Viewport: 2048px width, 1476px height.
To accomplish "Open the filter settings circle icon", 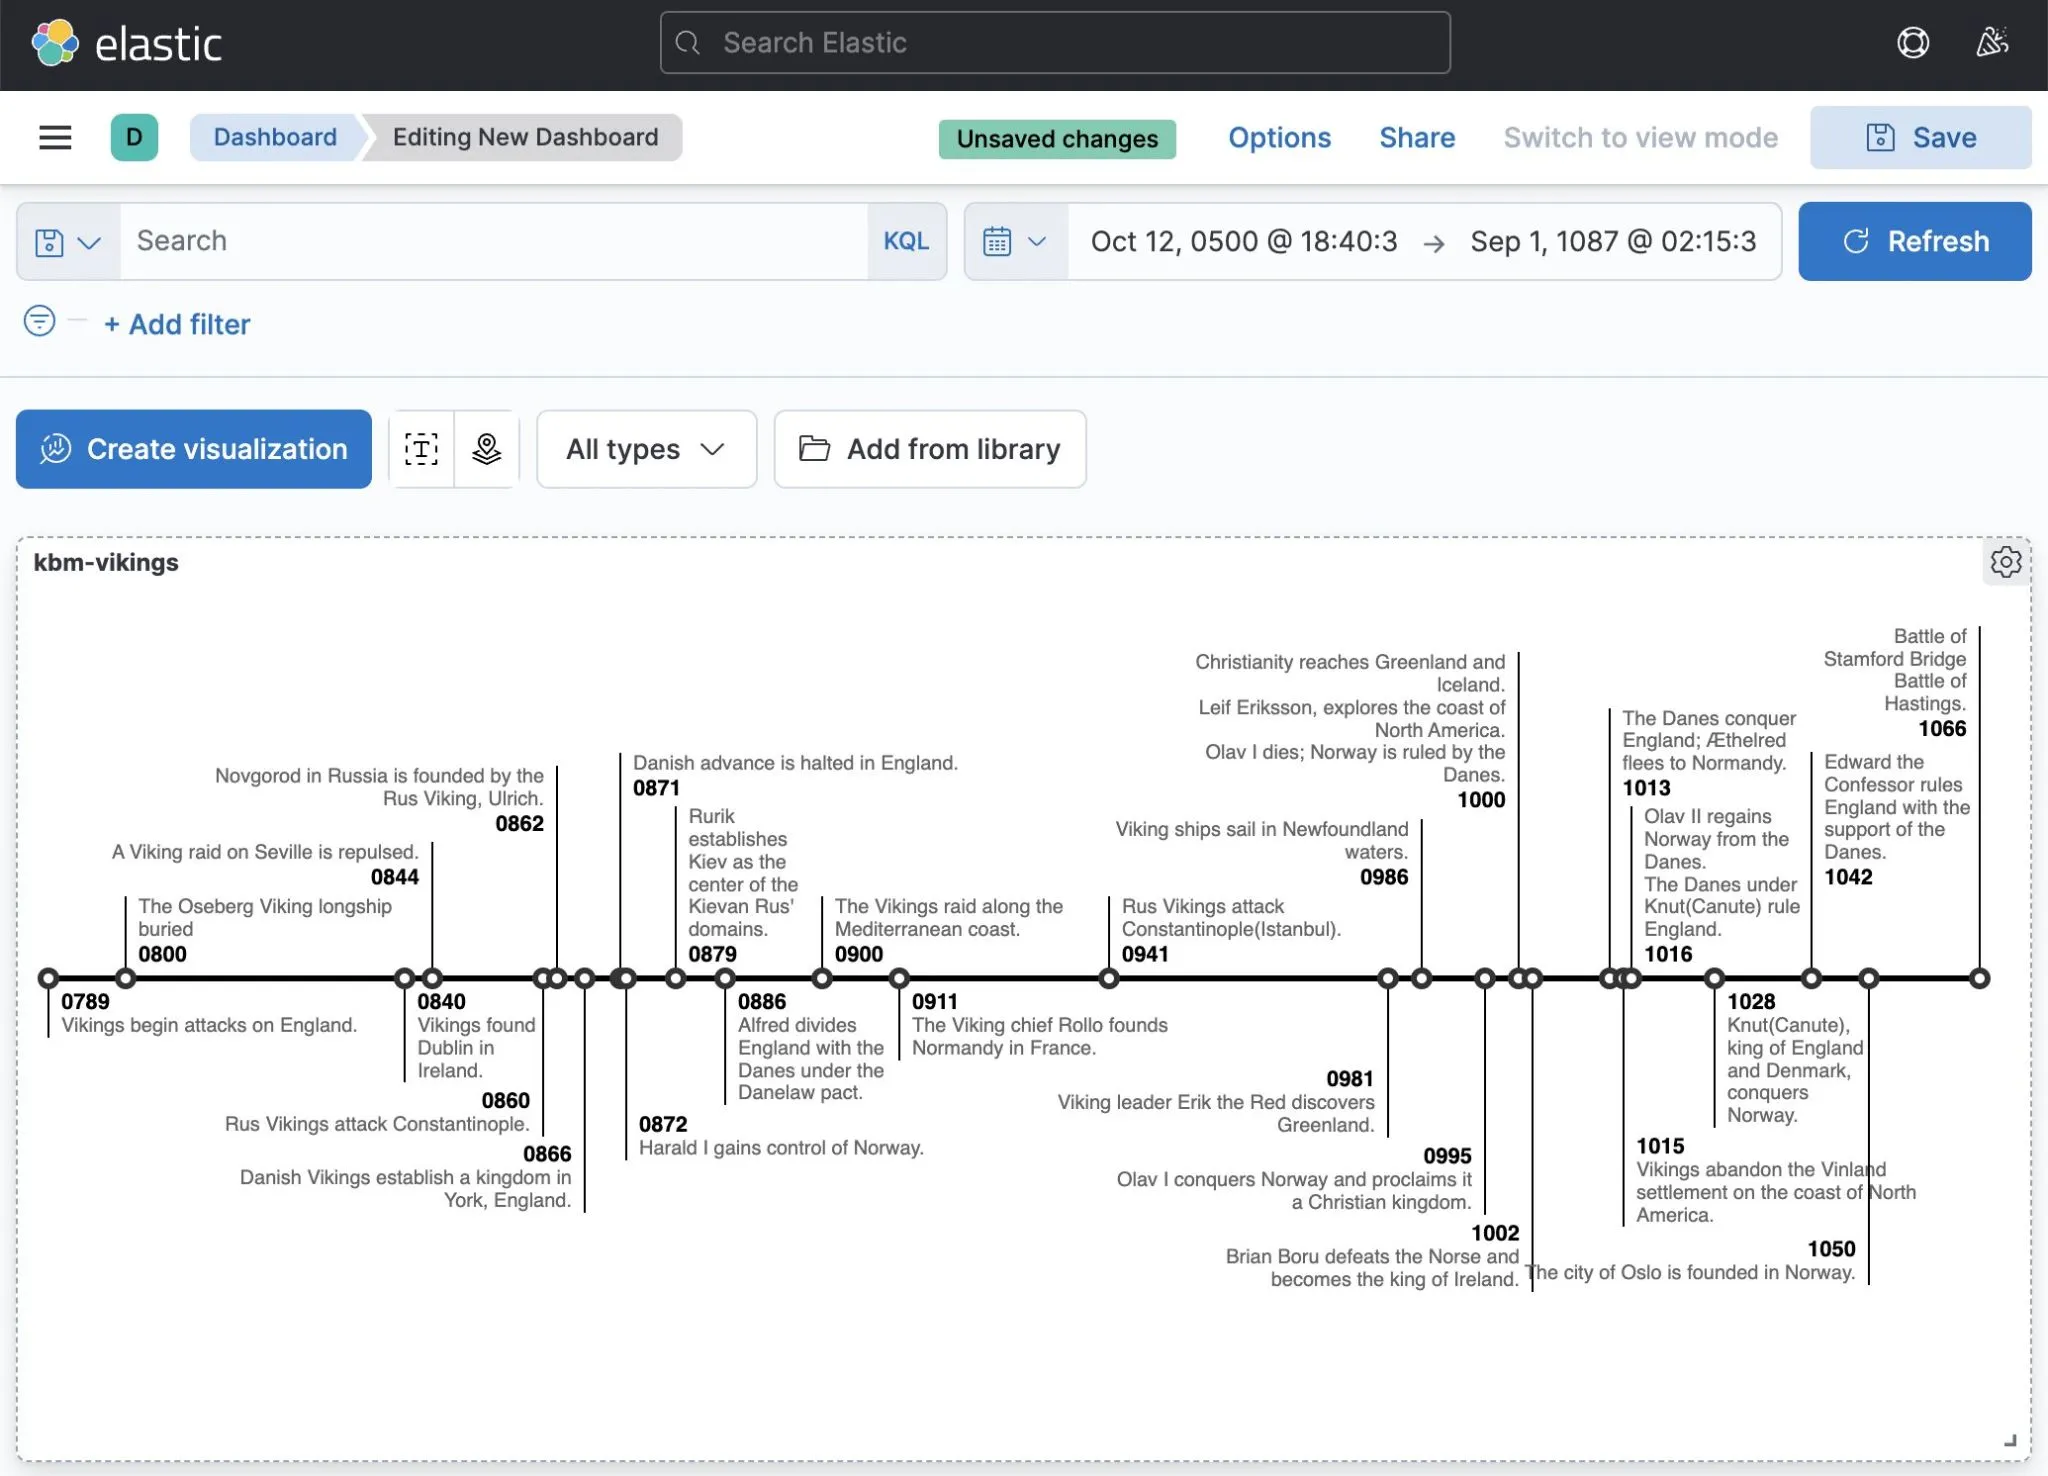I will pos(39,322).
